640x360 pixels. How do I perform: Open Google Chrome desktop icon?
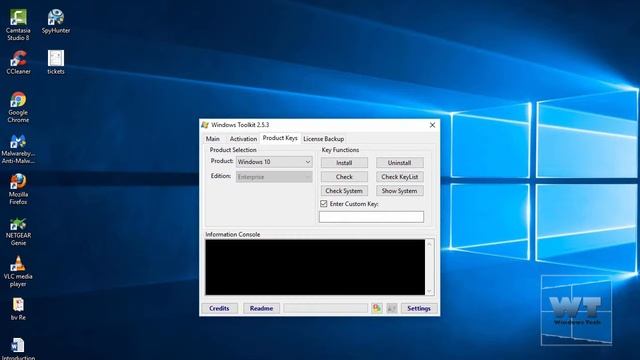point(18,107)
